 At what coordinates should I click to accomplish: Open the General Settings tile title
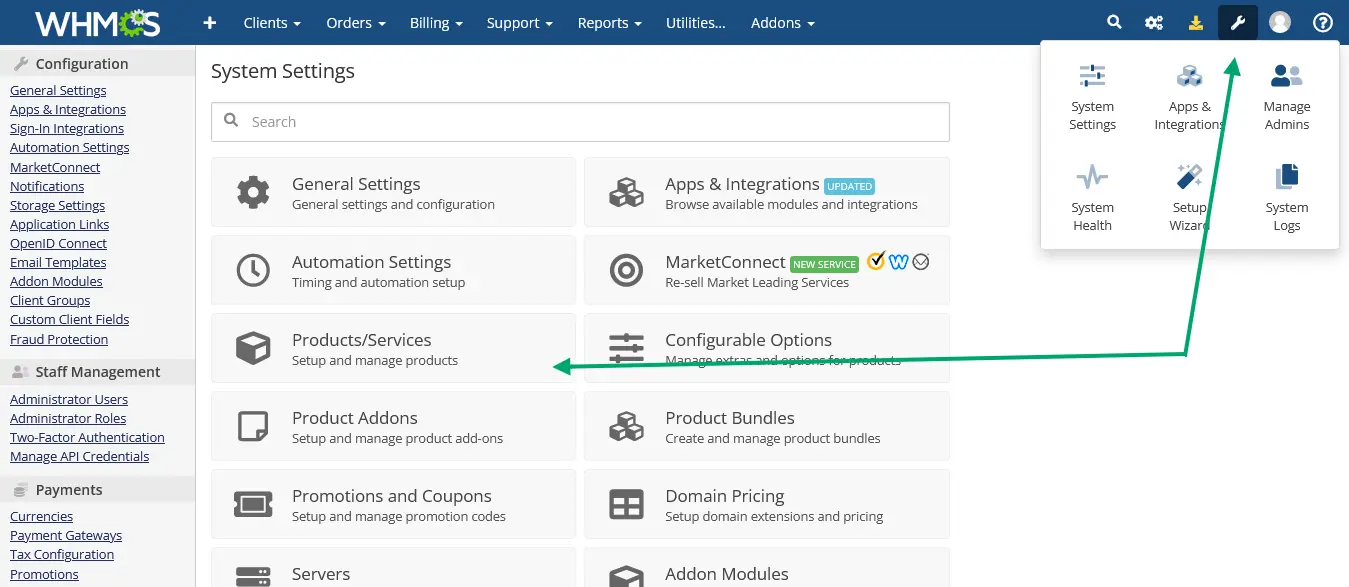(x=356, y=184)
